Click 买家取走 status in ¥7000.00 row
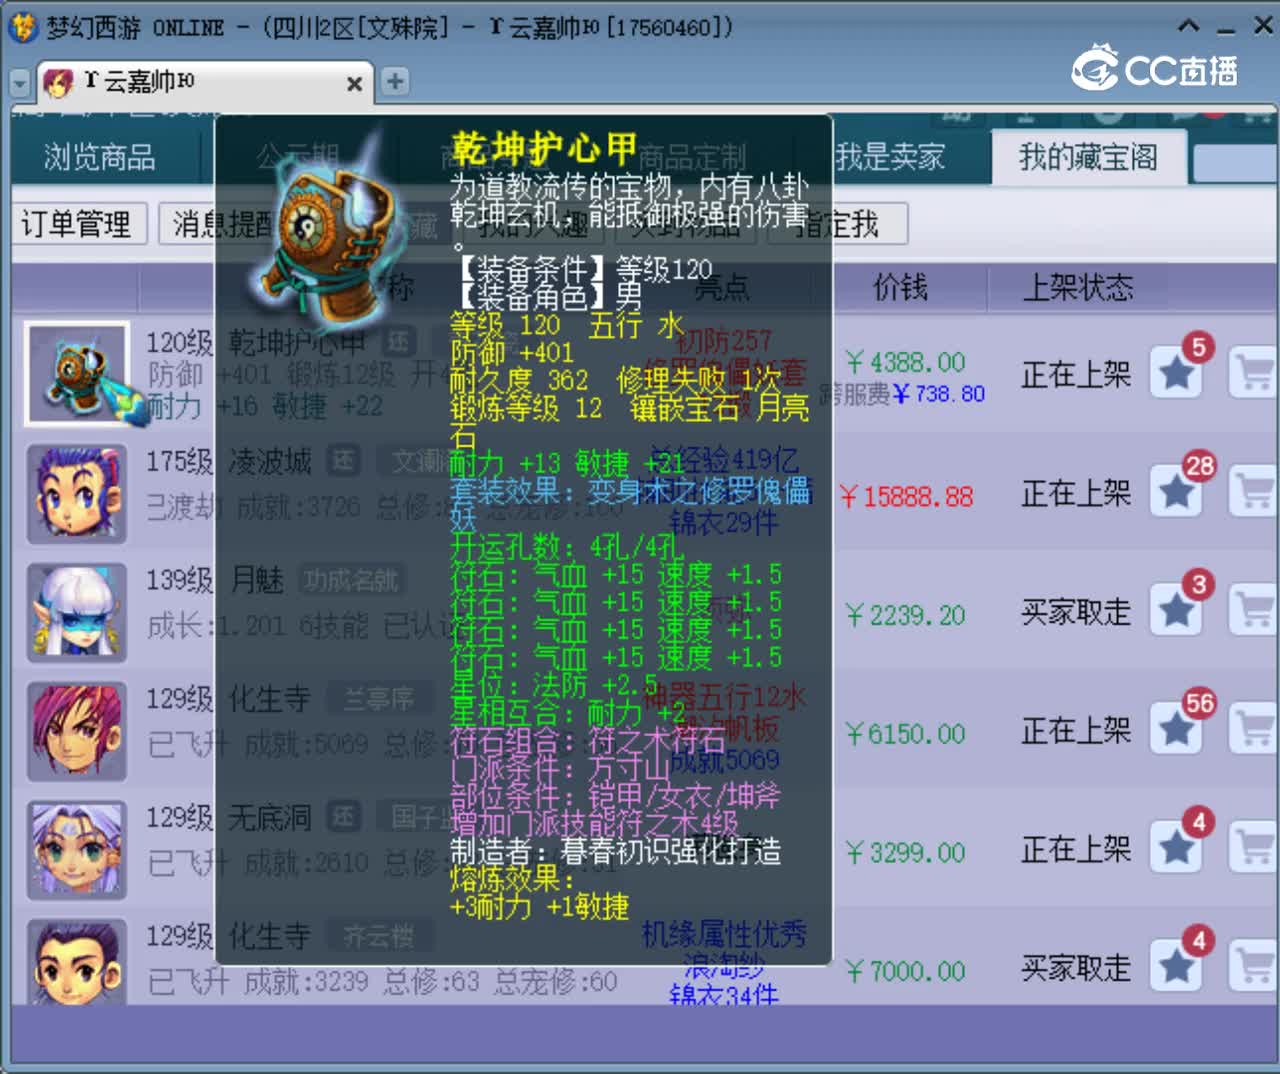Image resolution: width=1280 pixels, height=1074 pixels. click(x=1076, y=968)
